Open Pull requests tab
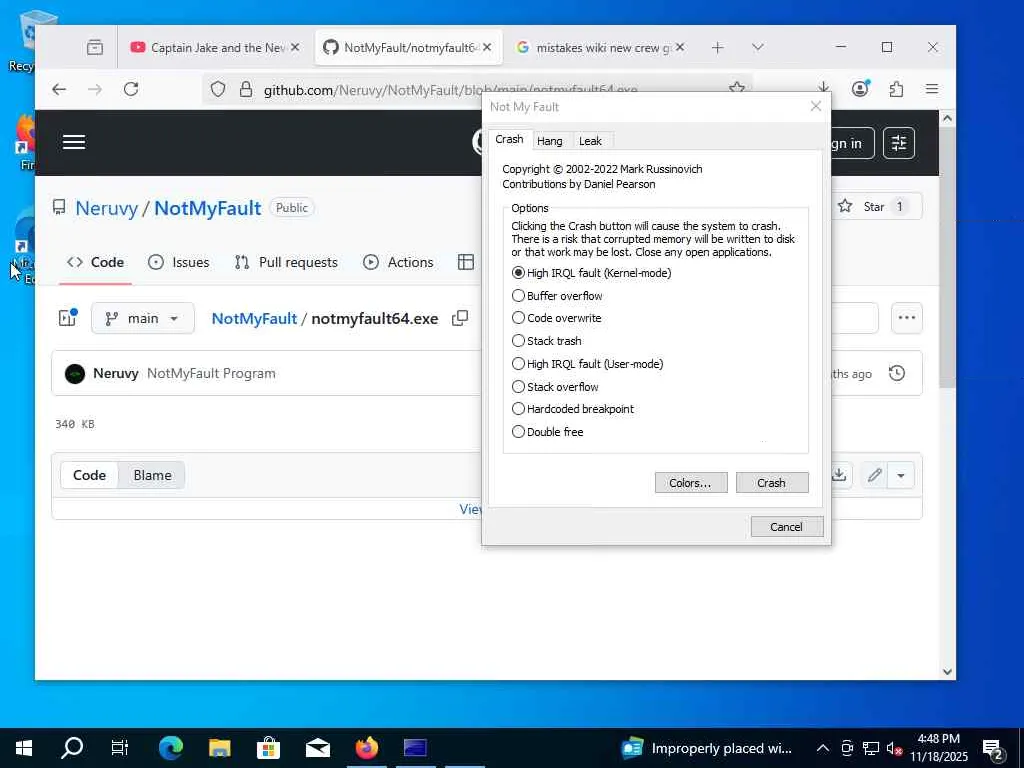This screenshot has width=1024, height=768. click(x=286, y=263)
